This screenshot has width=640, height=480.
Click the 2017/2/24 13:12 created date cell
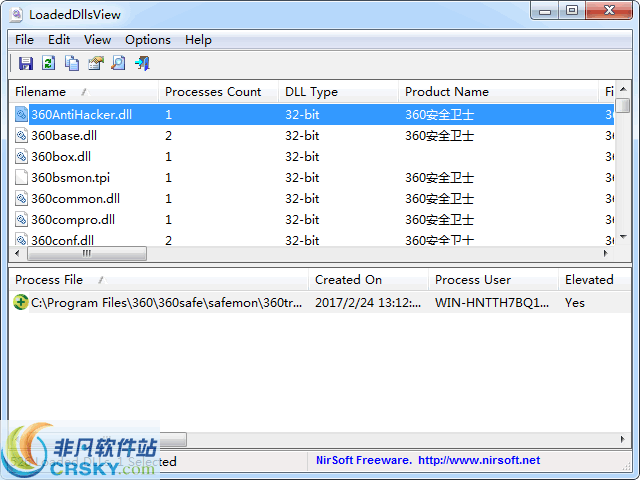point(368,302)
